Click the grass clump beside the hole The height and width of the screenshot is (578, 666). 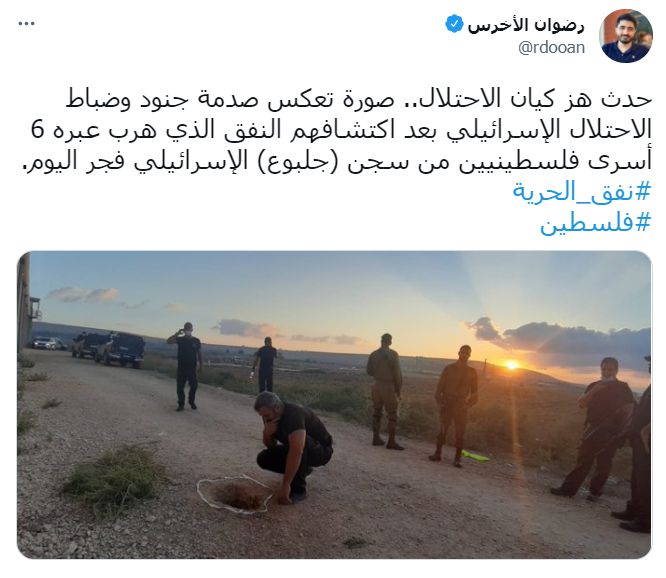tap(115, 475)
